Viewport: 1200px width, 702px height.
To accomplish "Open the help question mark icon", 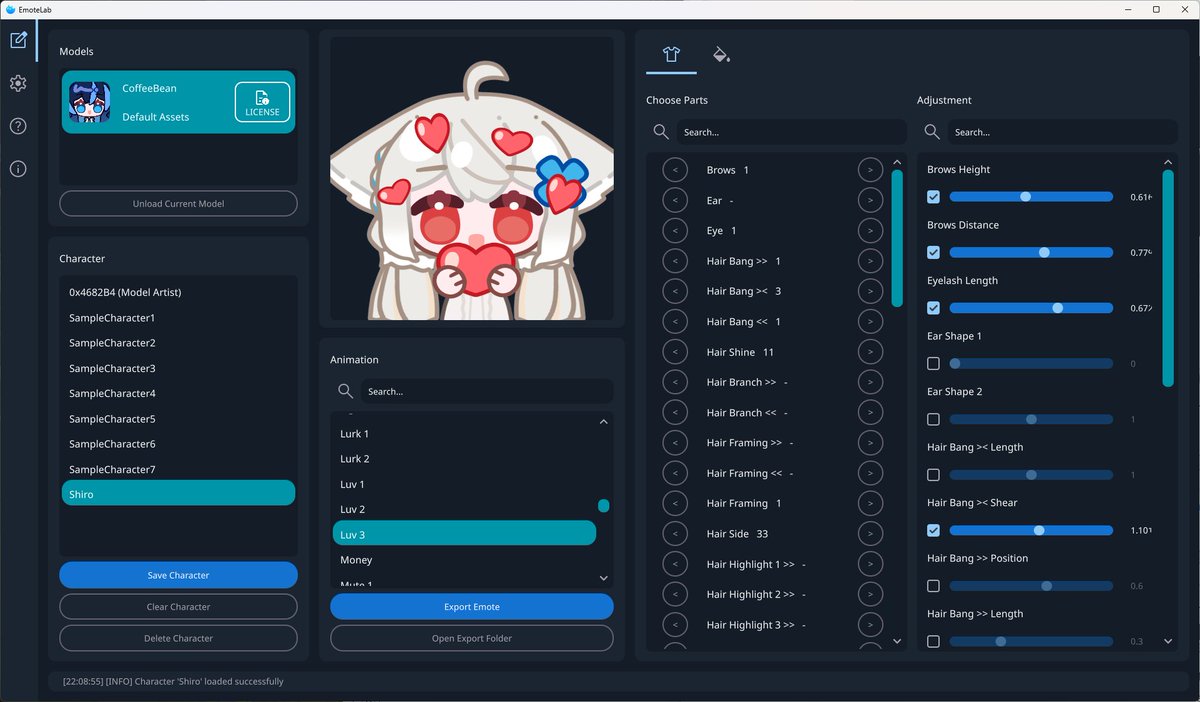I will pyautogui.click(x=18, y=126).
